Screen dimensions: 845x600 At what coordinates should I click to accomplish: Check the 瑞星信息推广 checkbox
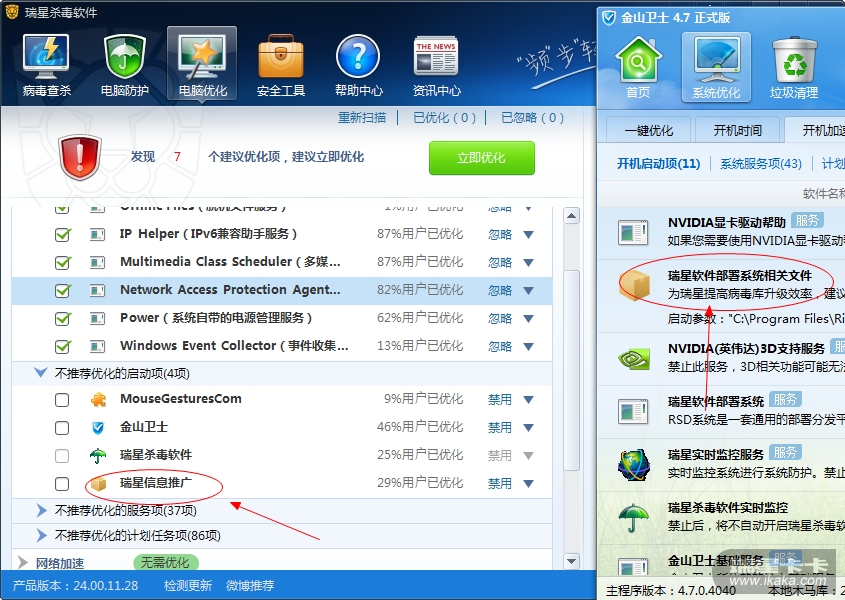pyautogui.click(x=62, y=484)
